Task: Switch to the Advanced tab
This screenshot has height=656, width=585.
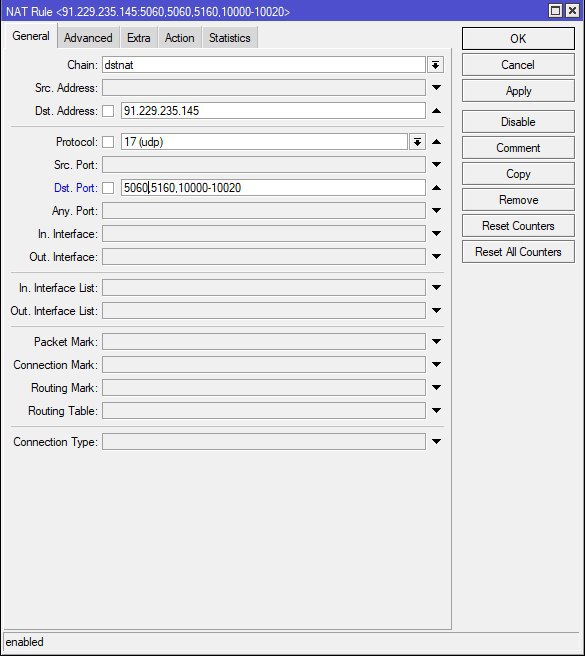Action: coord(88,38)
